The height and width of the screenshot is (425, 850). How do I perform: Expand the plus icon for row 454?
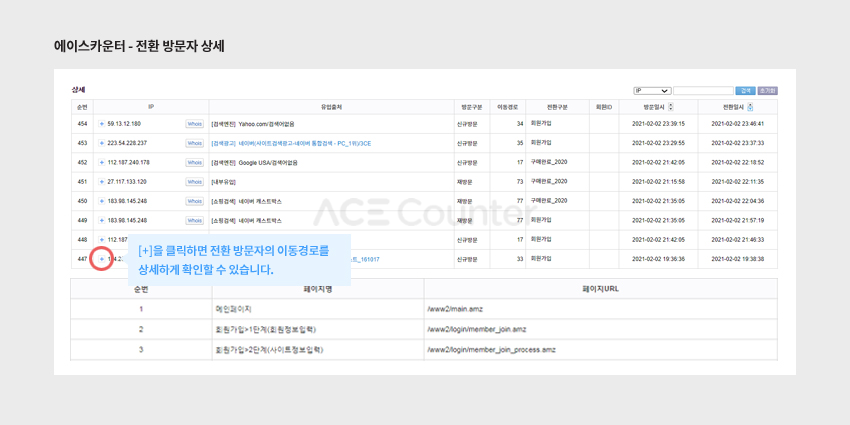pyautogui.click(x=101, y=124)
